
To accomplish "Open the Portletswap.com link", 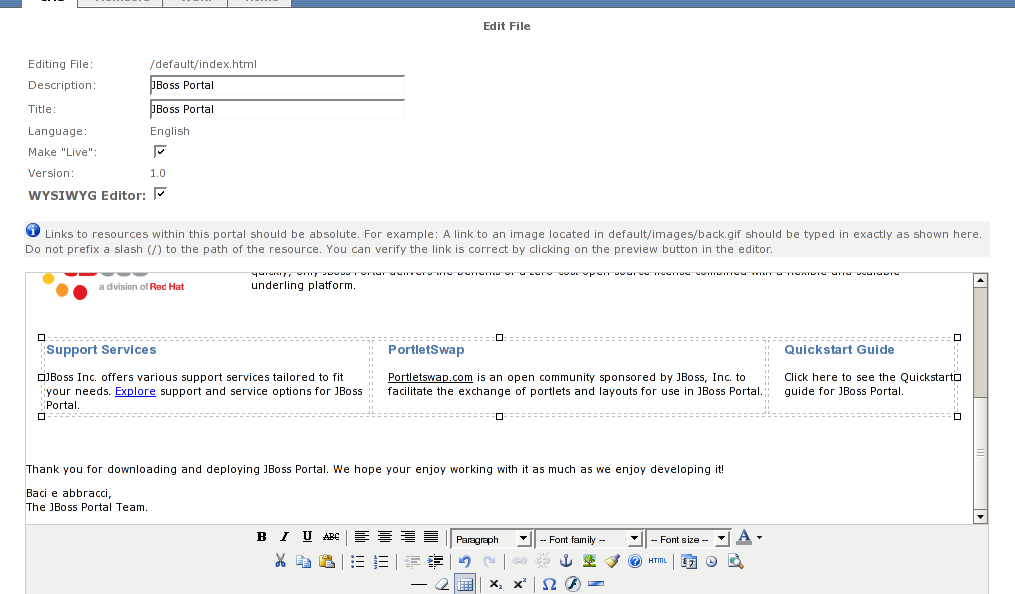I will (x=430, y=377).
